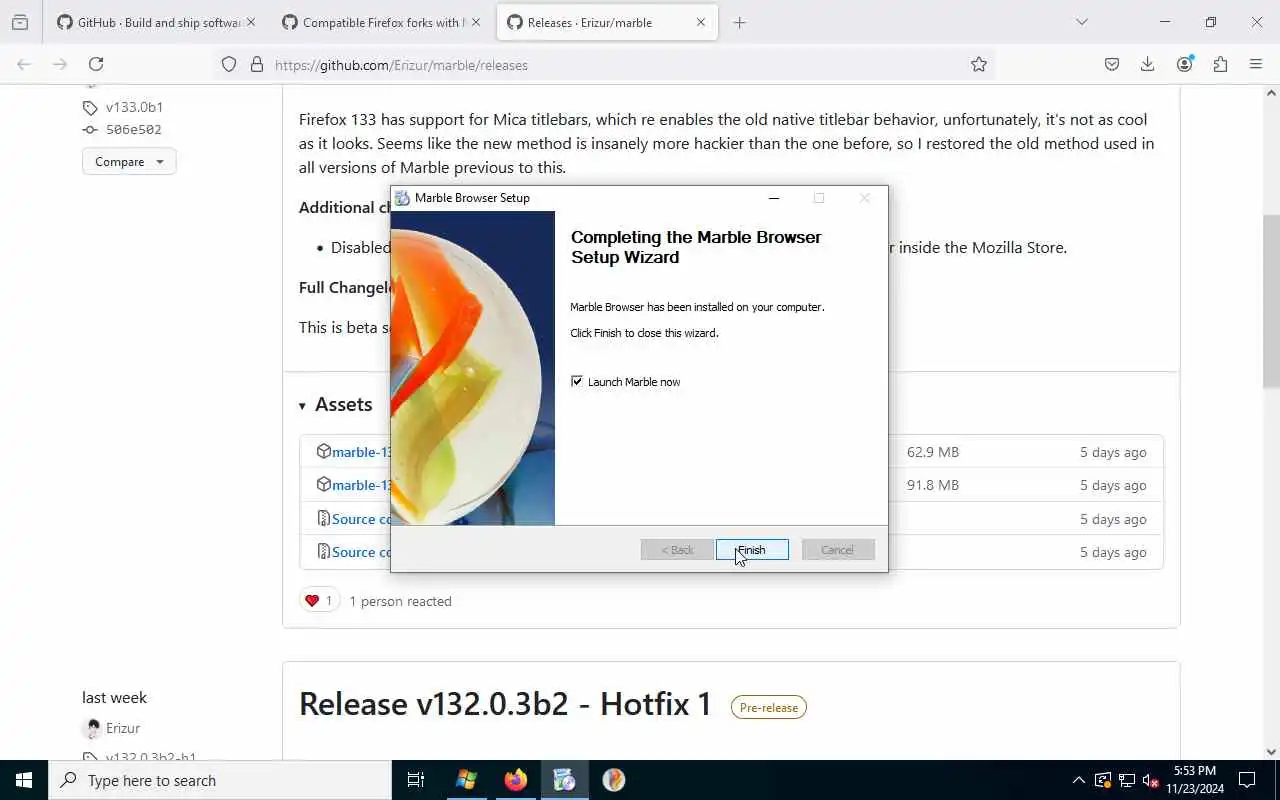
Task: Click the disabled Back button in setup
Action: coord(677,550)
